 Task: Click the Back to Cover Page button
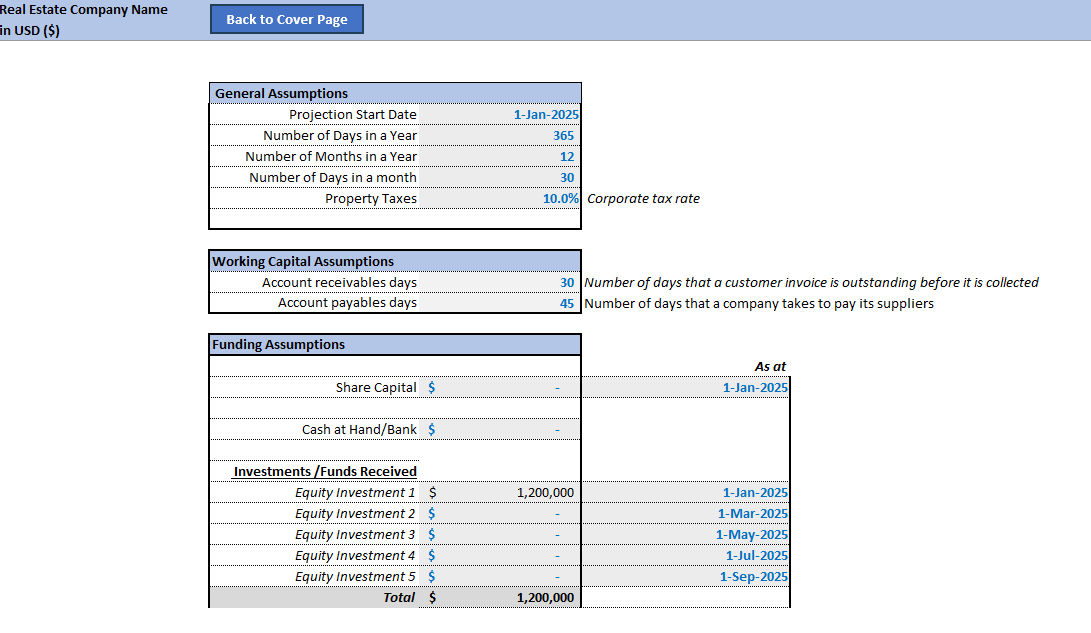point(286,18)
